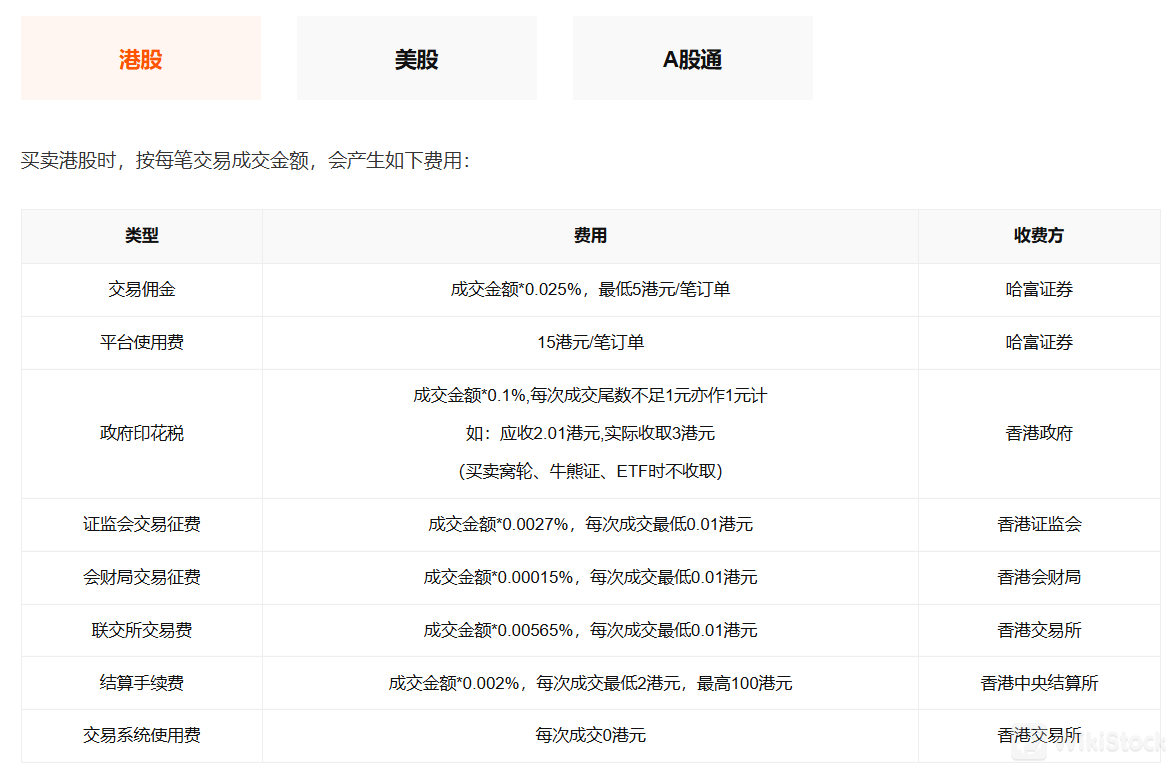This screenshot has width=1176, height=777.
Task: Select the 政府印花税 row label
Action: tap(140, 433)
